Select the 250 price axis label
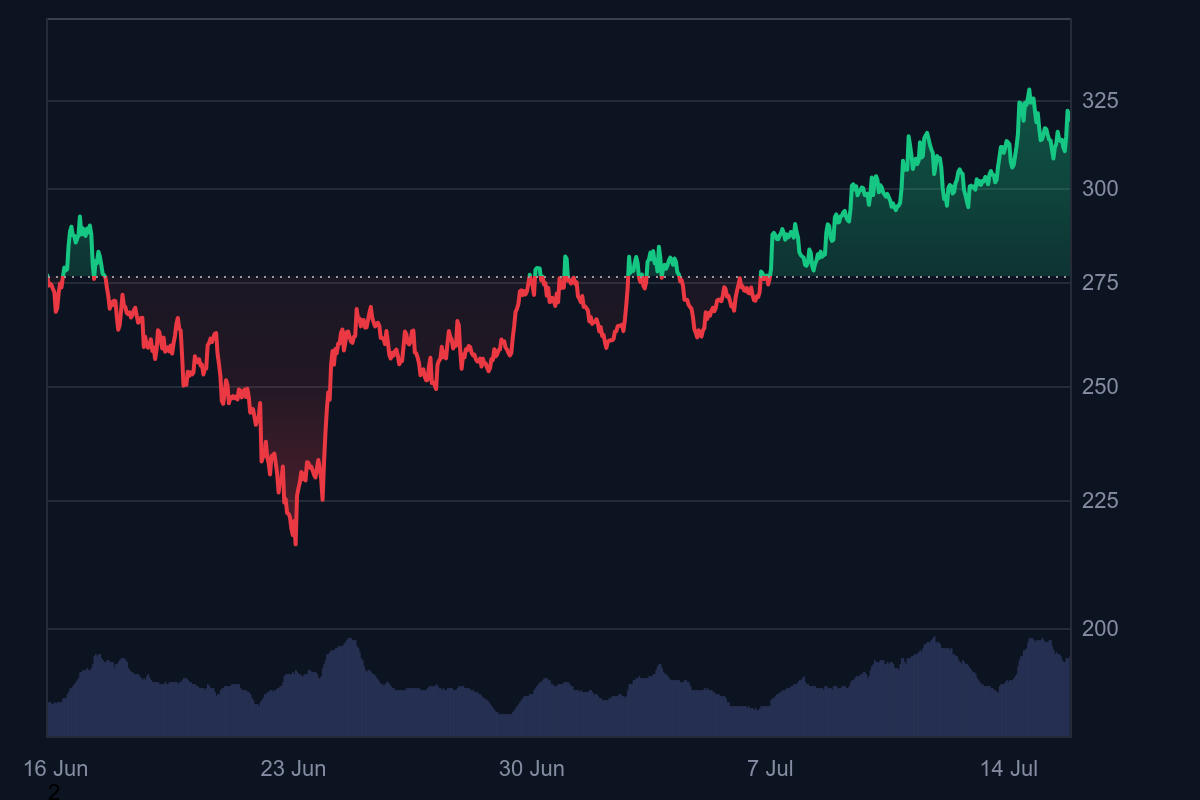The width and height of the screenshot is (1200, 800). point(1100,387)
